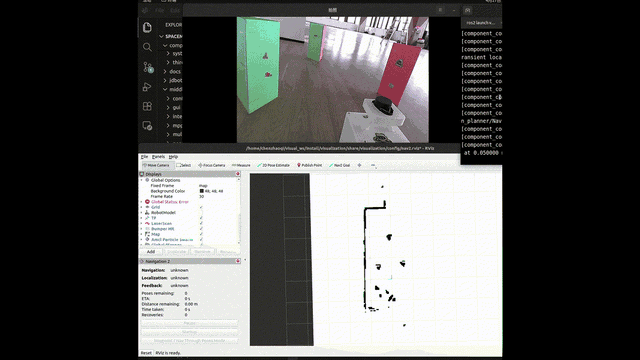The height and width of the screenshot is (360, 640).
Task: Toggle the LaserScan display checkbox
Action: (201, 223)
